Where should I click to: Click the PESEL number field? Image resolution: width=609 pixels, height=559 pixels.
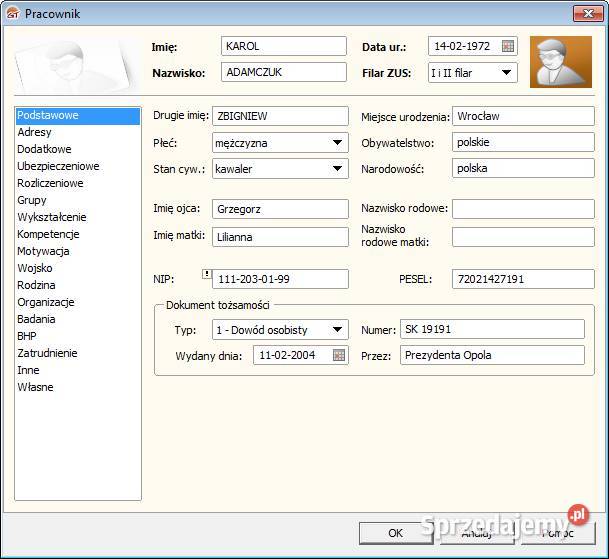[x=523, y=279]
